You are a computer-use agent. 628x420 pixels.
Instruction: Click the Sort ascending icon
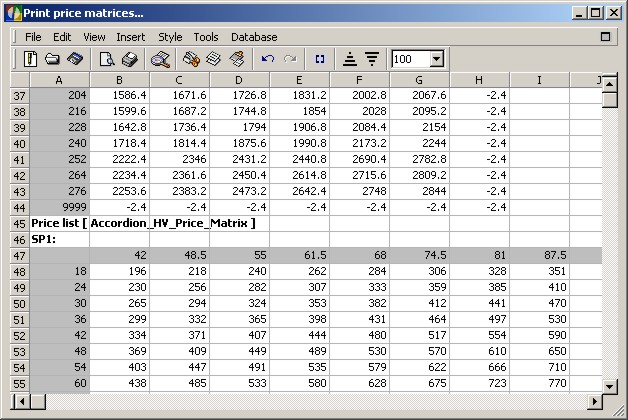349,59
